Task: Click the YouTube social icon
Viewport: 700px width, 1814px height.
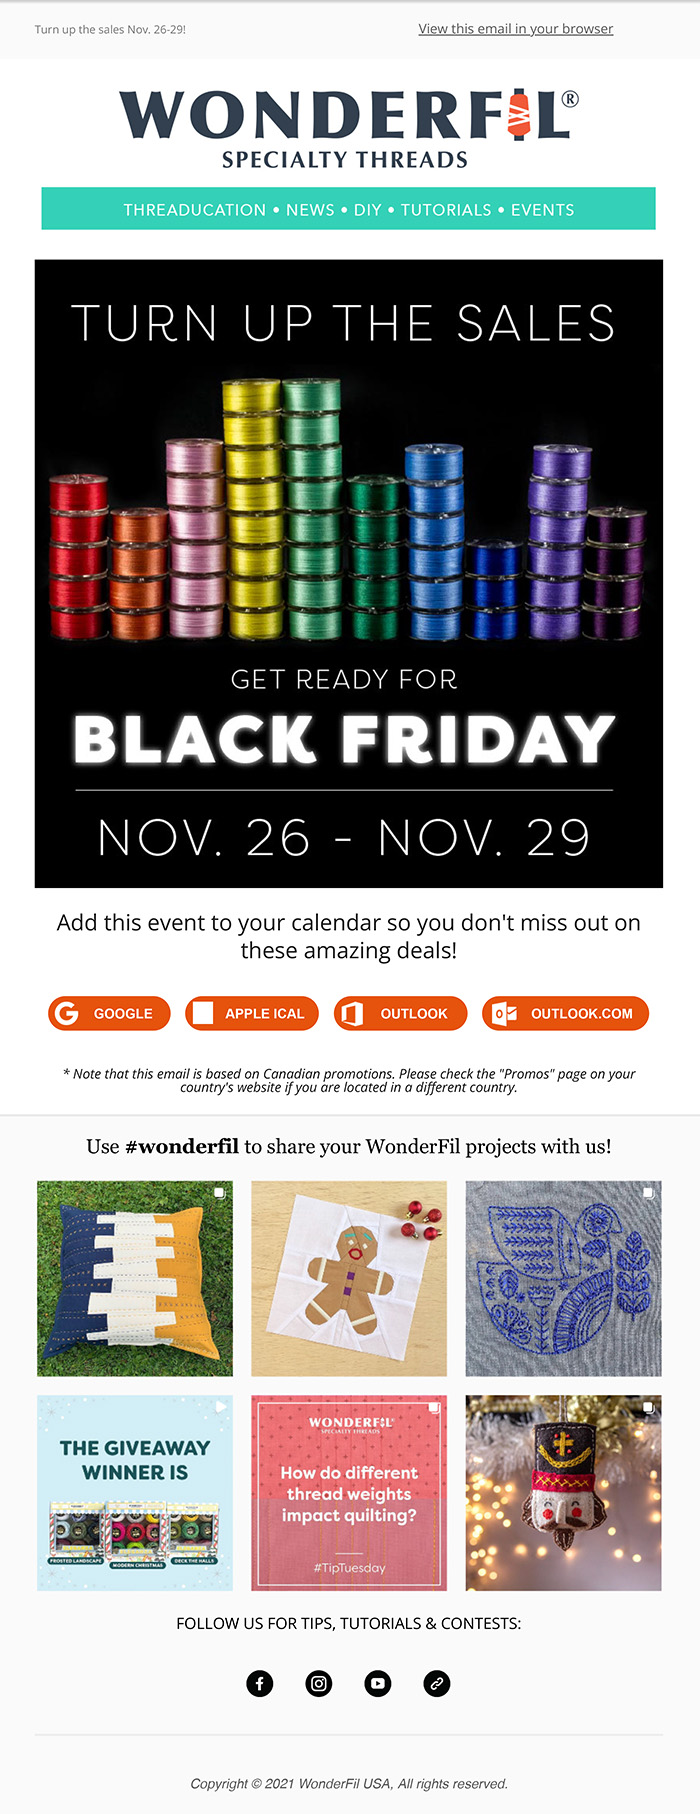Action: coord(378,1683)
